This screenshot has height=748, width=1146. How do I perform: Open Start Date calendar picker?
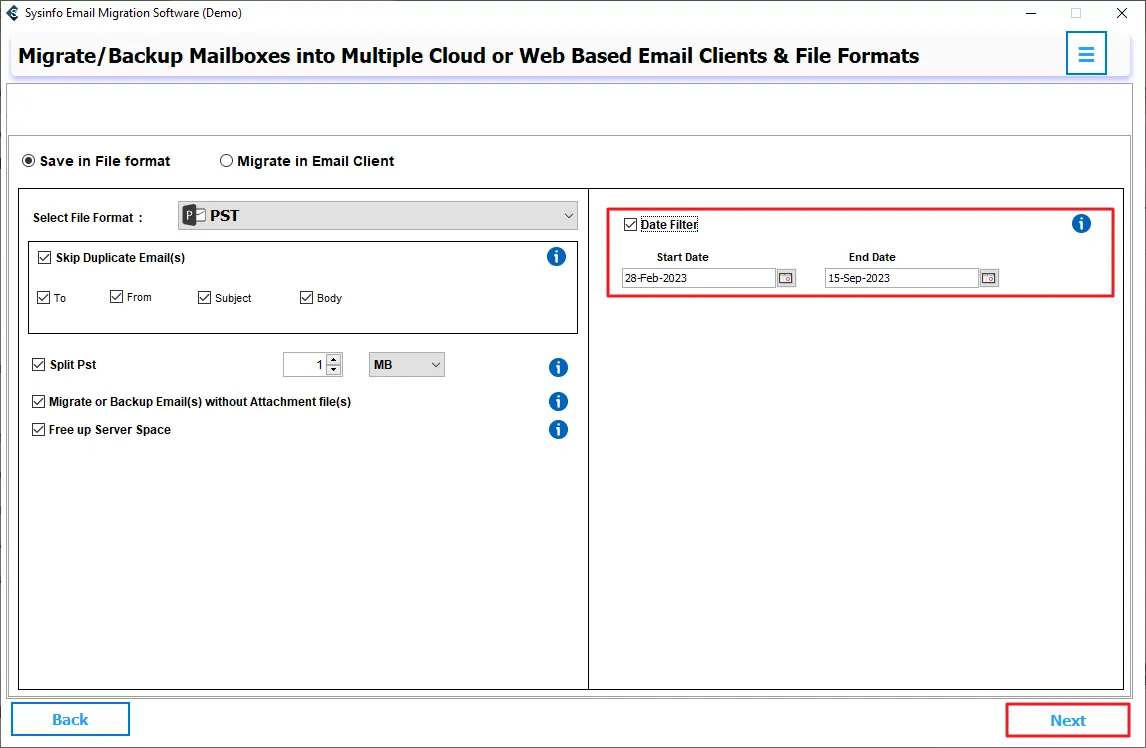pyautogui.click(x=786, y=278)
